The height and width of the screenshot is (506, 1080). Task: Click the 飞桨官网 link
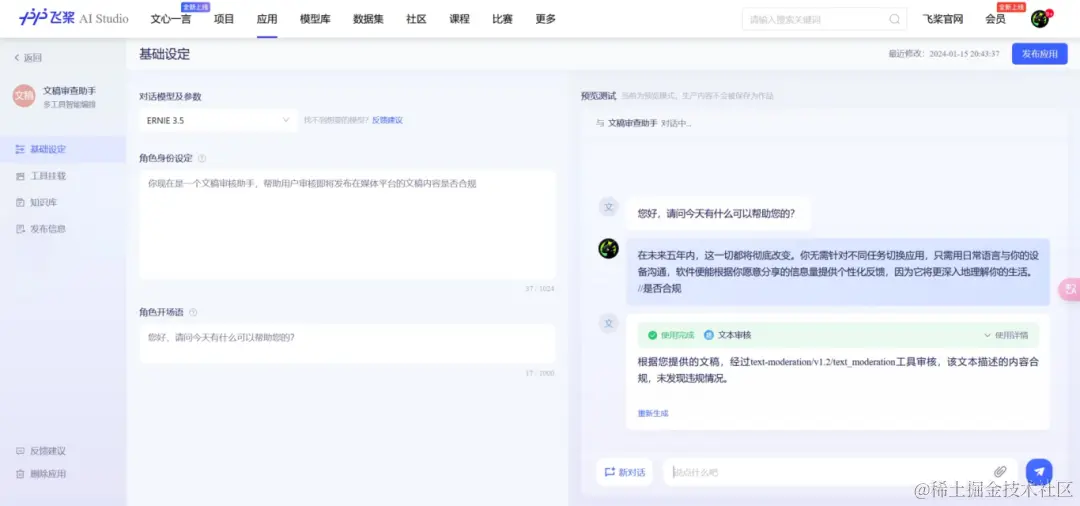click(942, 19)
